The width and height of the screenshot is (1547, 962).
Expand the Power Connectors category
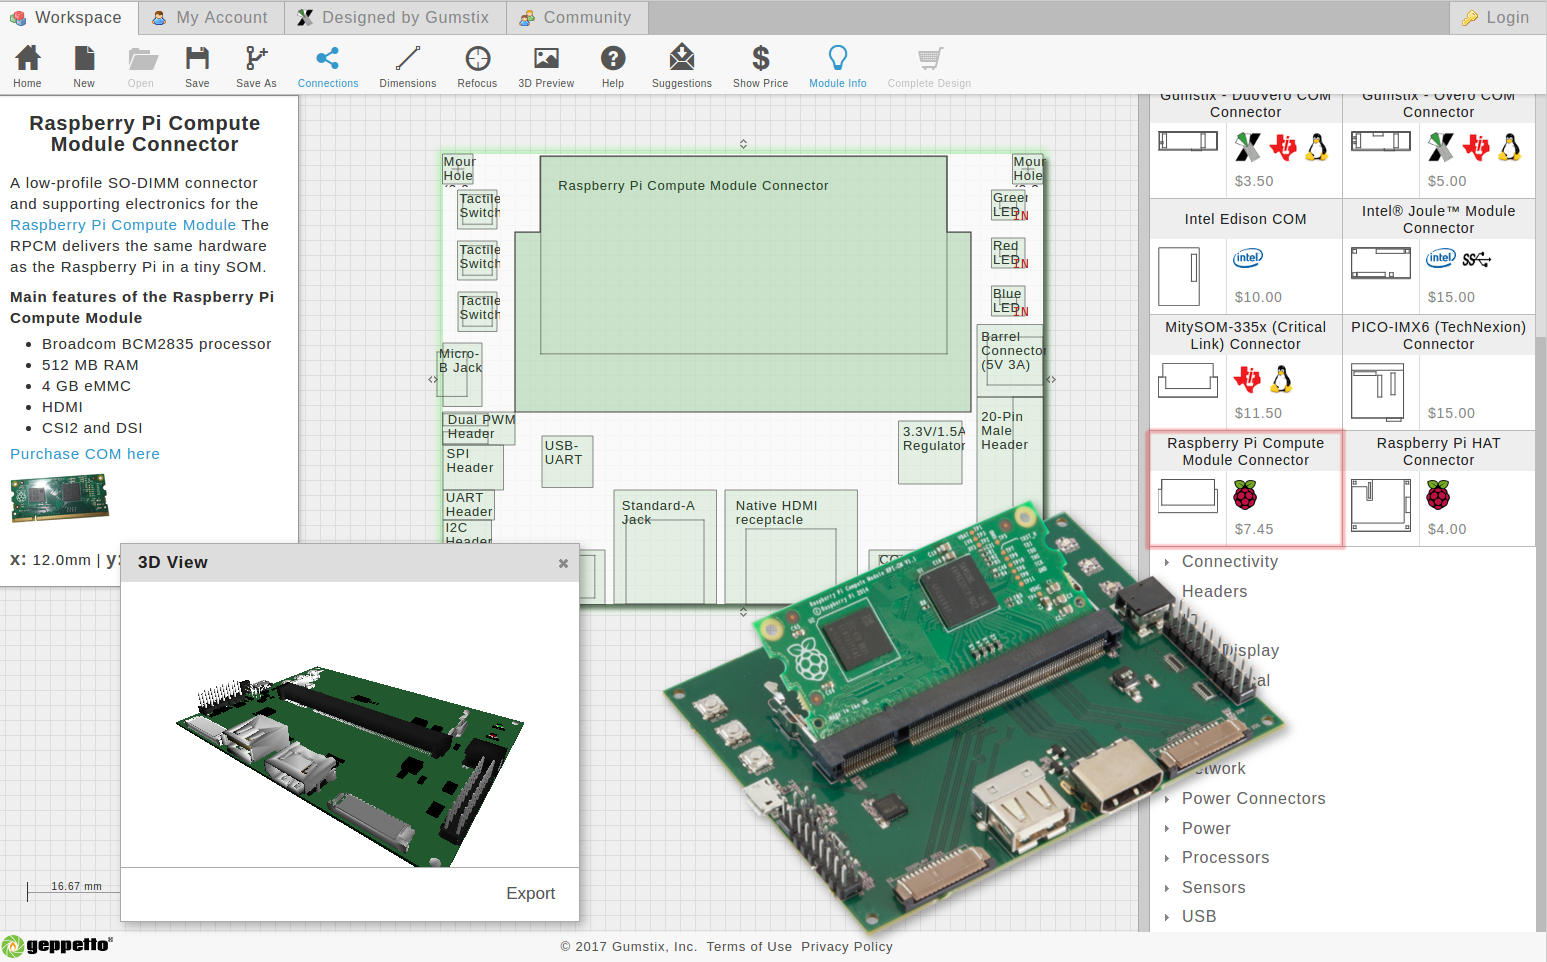pyautogui.click(x=1253, y=799)
